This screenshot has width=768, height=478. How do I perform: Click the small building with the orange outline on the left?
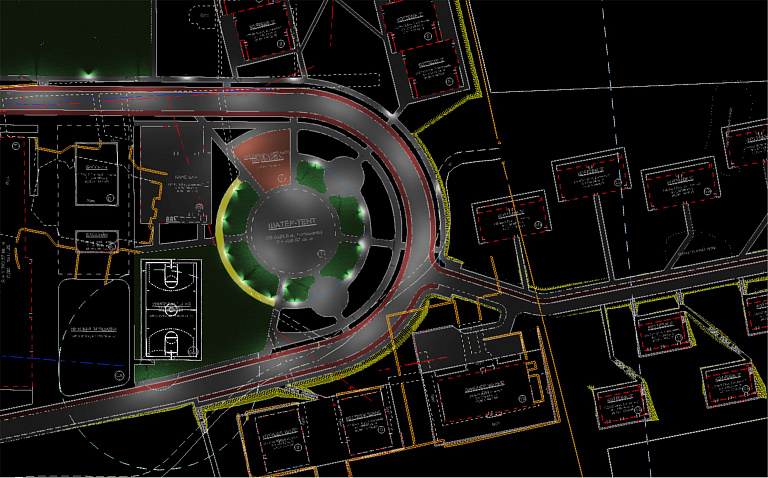(96, 240)
